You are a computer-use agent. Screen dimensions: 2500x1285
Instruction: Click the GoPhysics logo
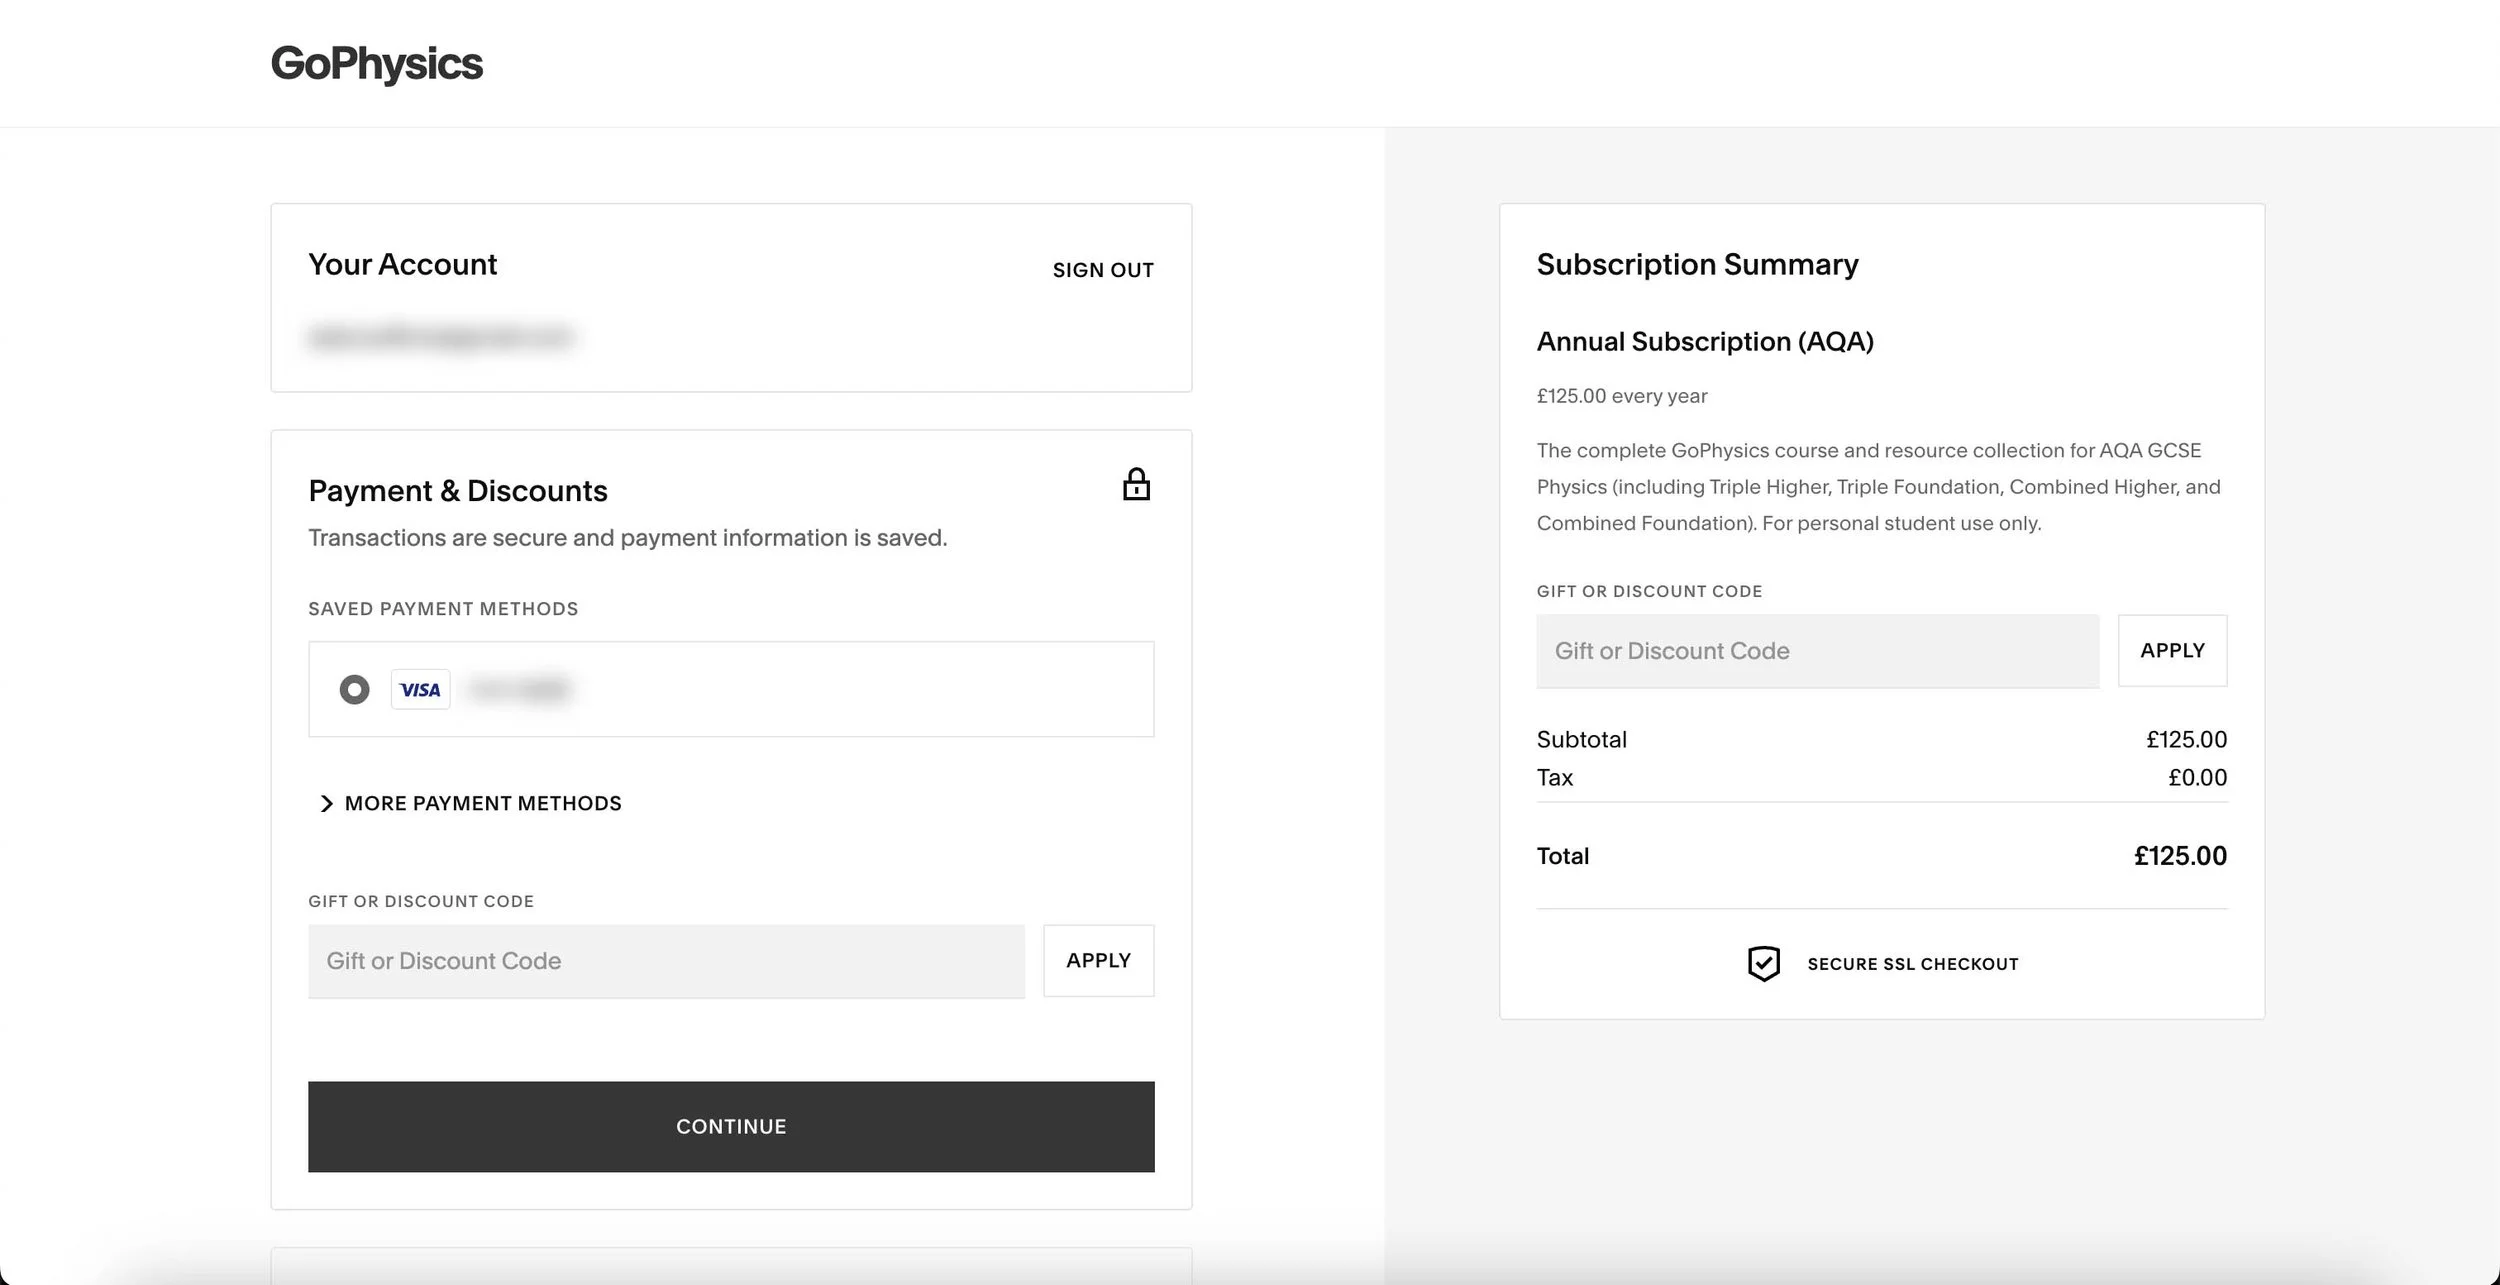tap(376, 64)
